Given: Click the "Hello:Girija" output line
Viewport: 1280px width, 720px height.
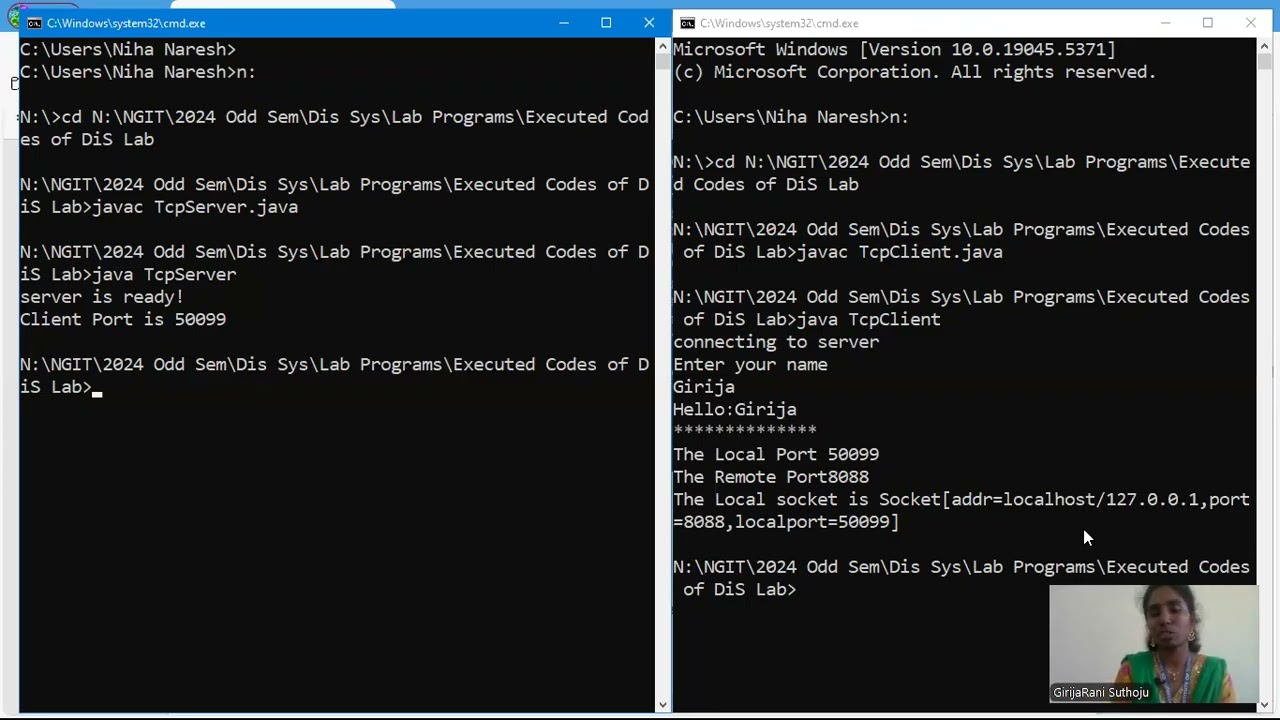Looking at the screenshot, I should 735,409.
